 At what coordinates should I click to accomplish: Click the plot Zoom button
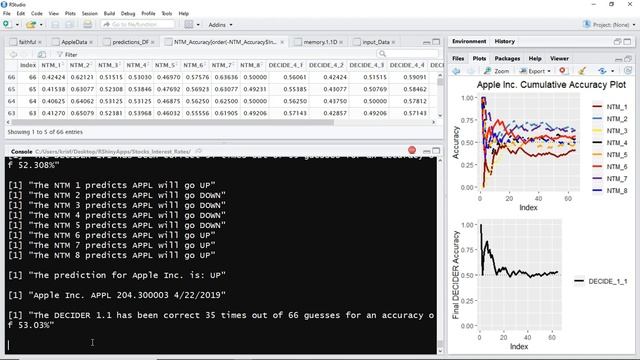point(496,71)
